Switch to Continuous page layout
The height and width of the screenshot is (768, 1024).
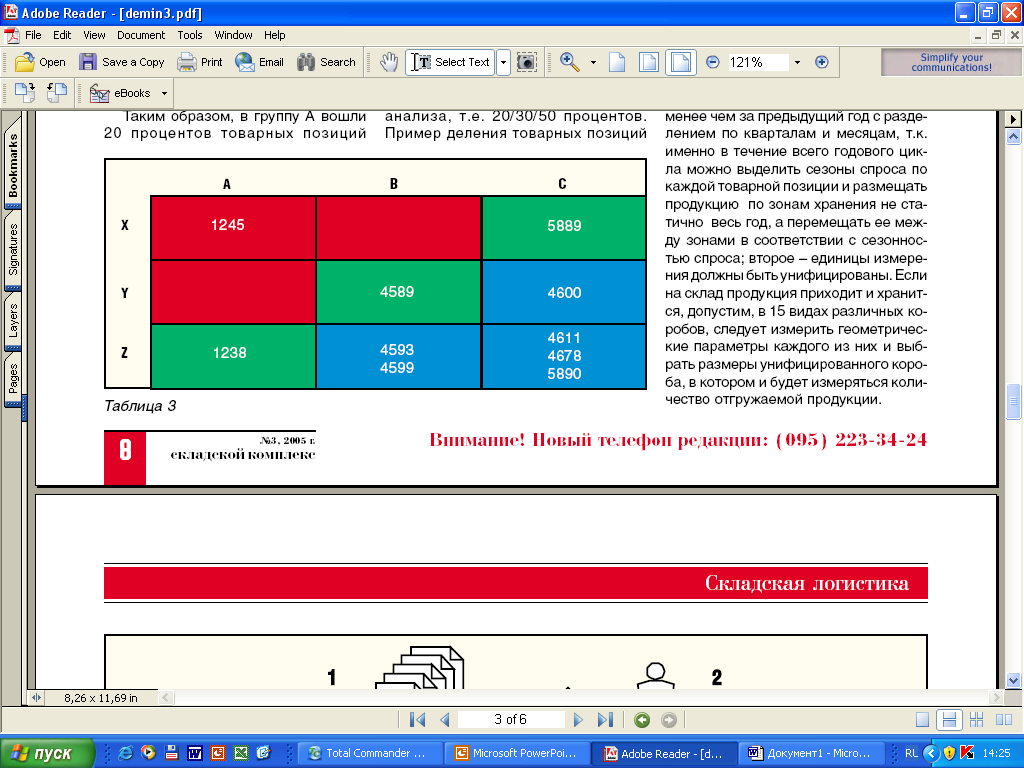click(949, 720)
